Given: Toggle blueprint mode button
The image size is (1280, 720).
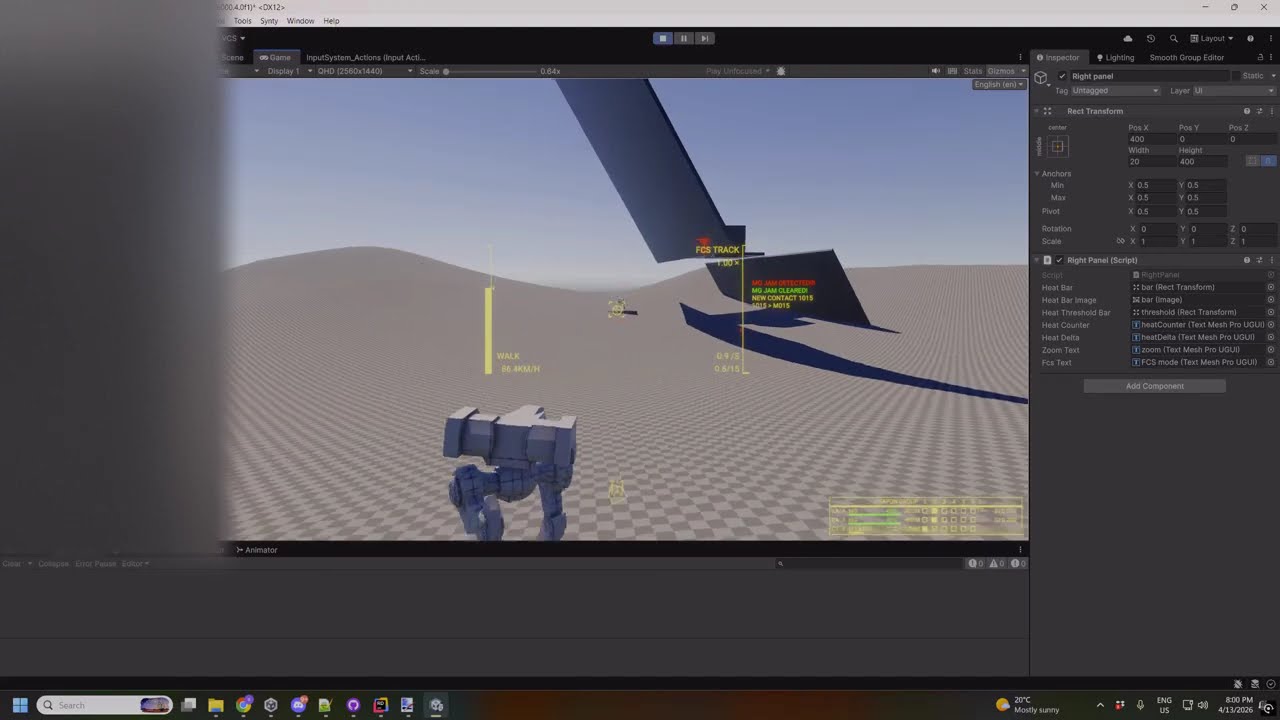Looking at the screenshot, I should pyautogui.click(x=1252, y=161).
